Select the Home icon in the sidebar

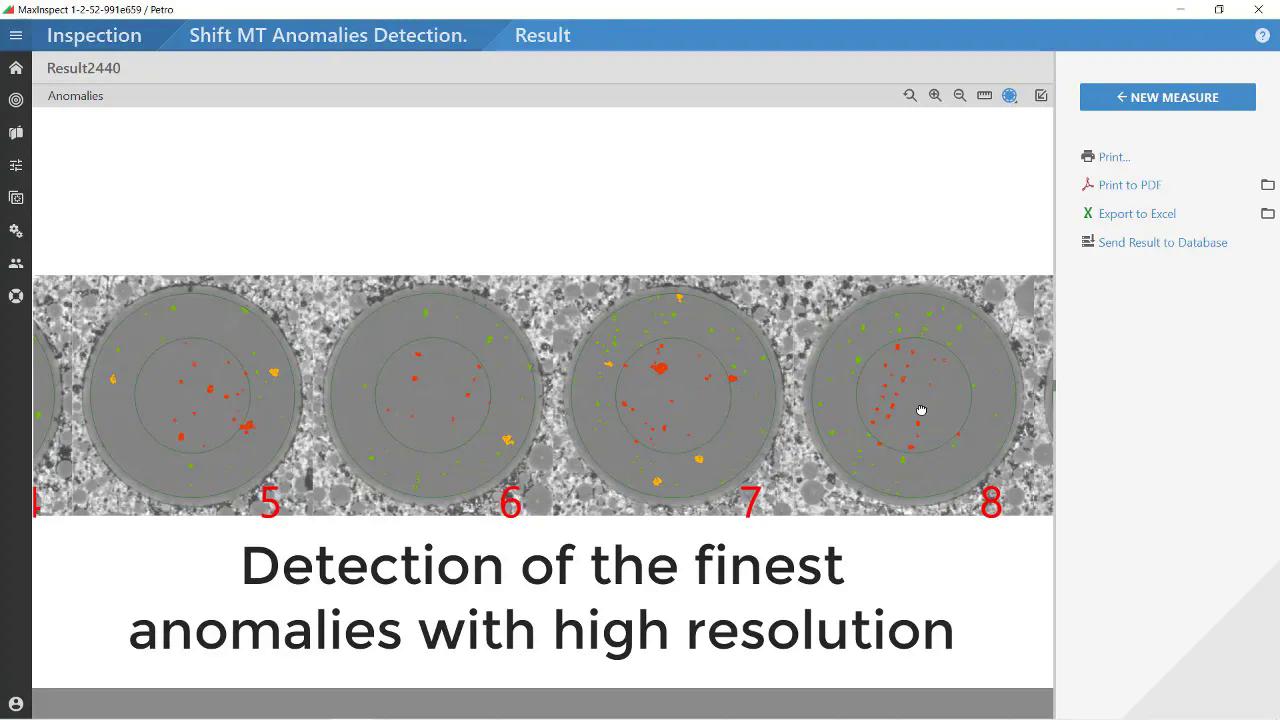(x=15, y=67)
